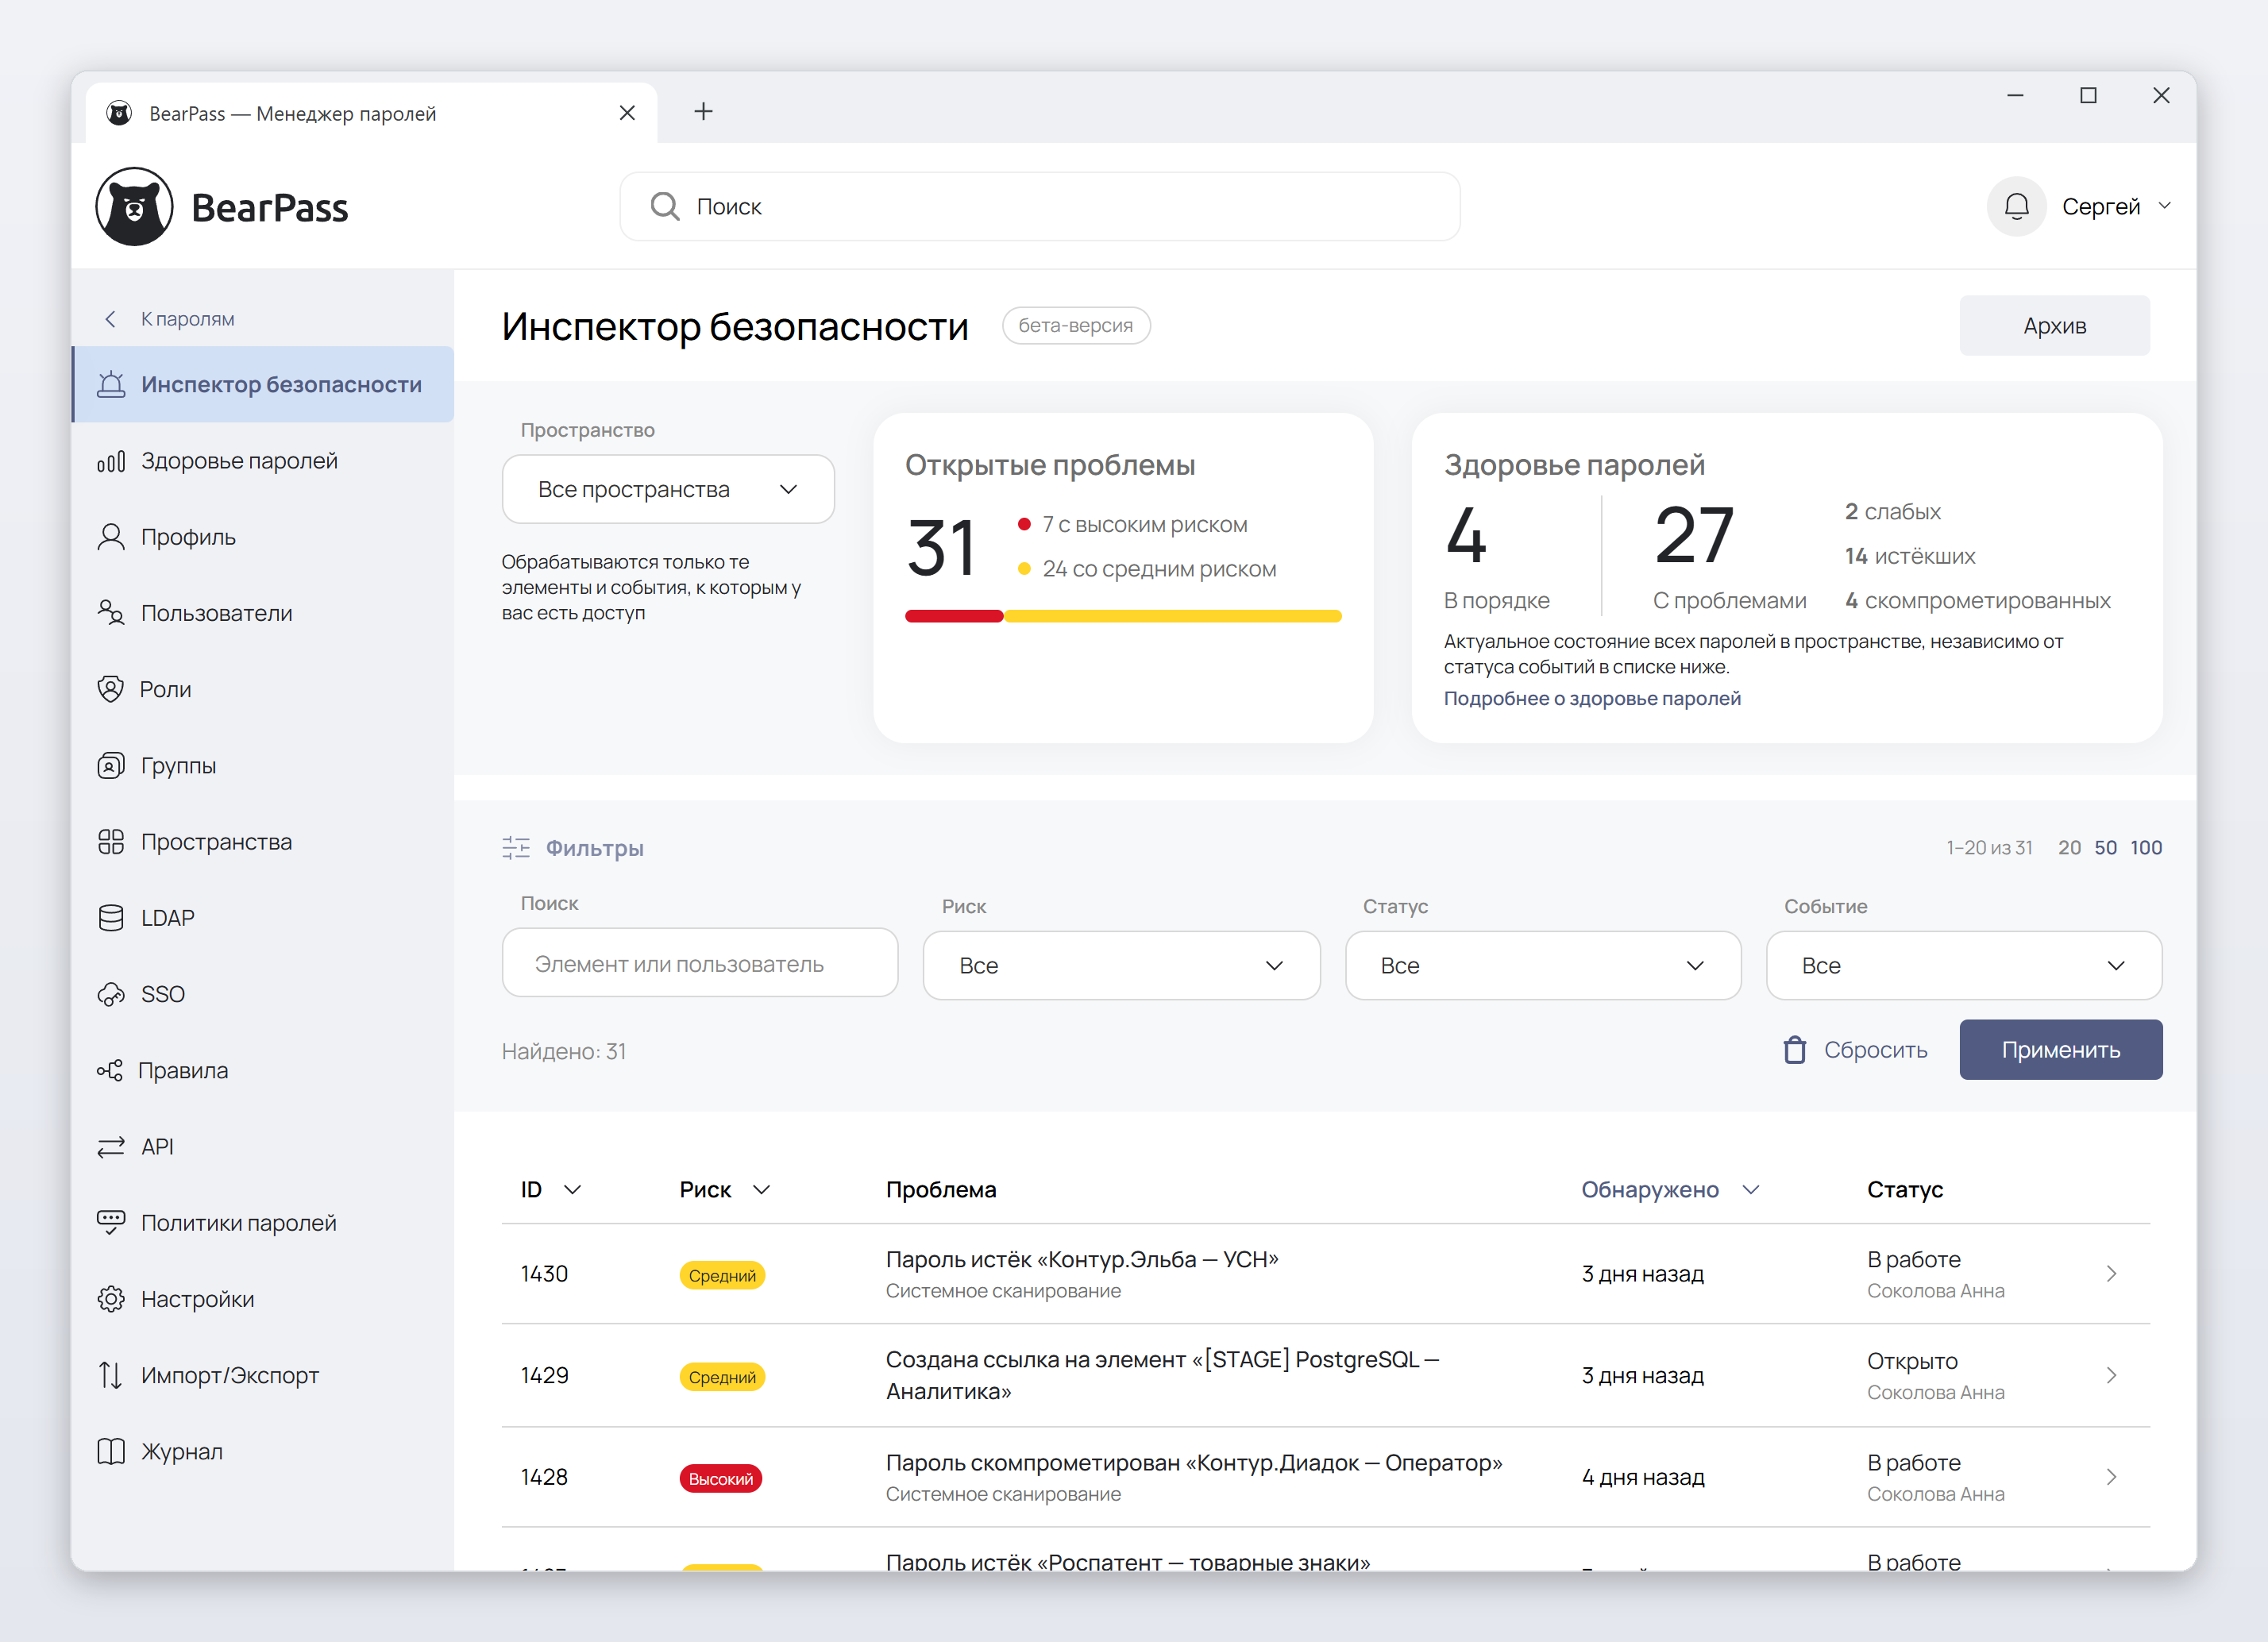Open the Риск filter dropdown
This screenshot has width=2268, height=1642.
pos(1121,965)
